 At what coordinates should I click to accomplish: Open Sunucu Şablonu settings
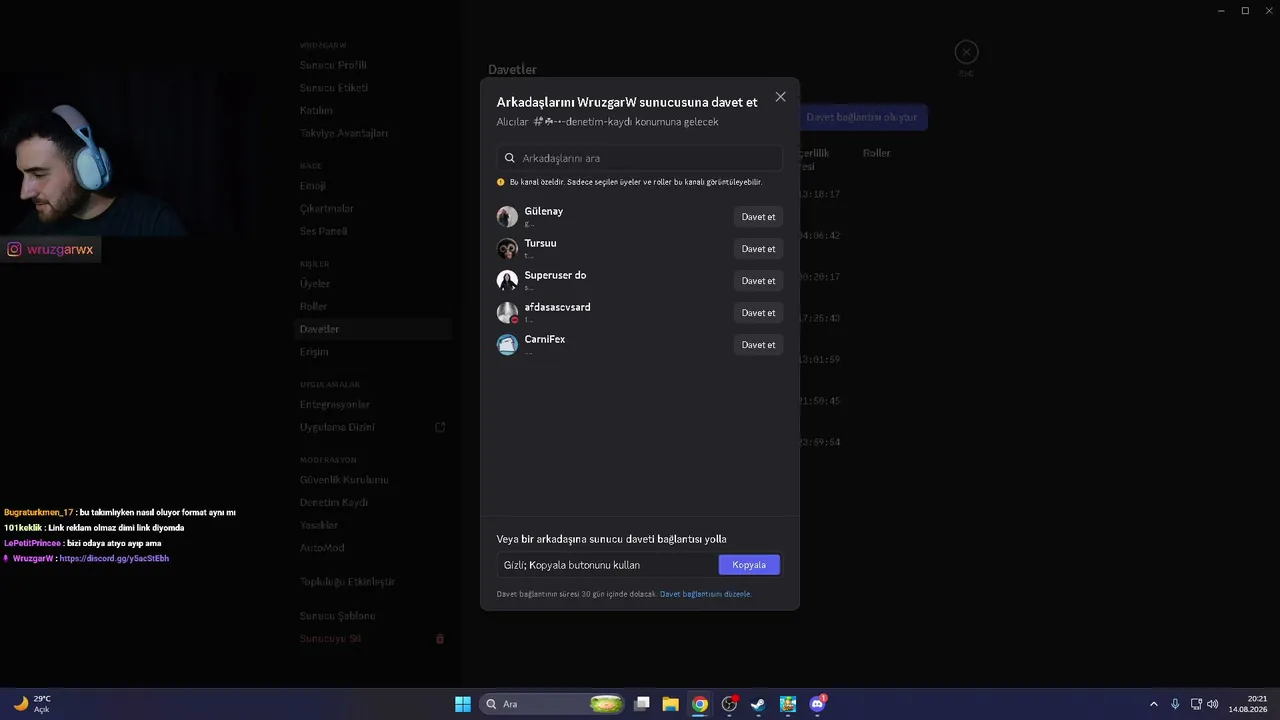click(338, 616)
